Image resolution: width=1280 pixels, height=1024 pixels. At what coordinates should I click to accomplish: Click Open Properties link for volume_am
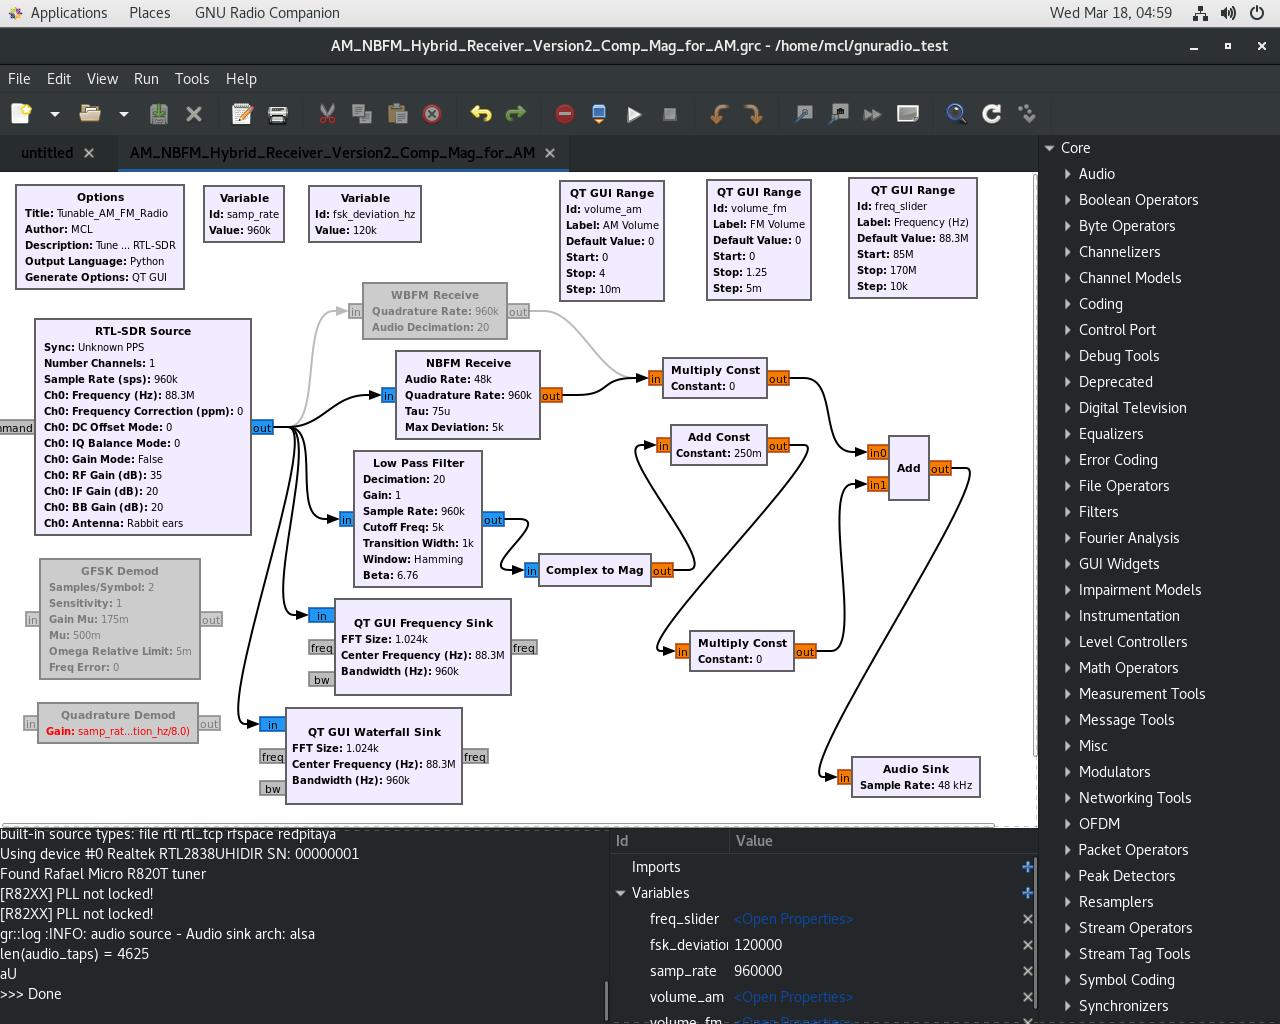pyautogui.click(x=793, y=997)
